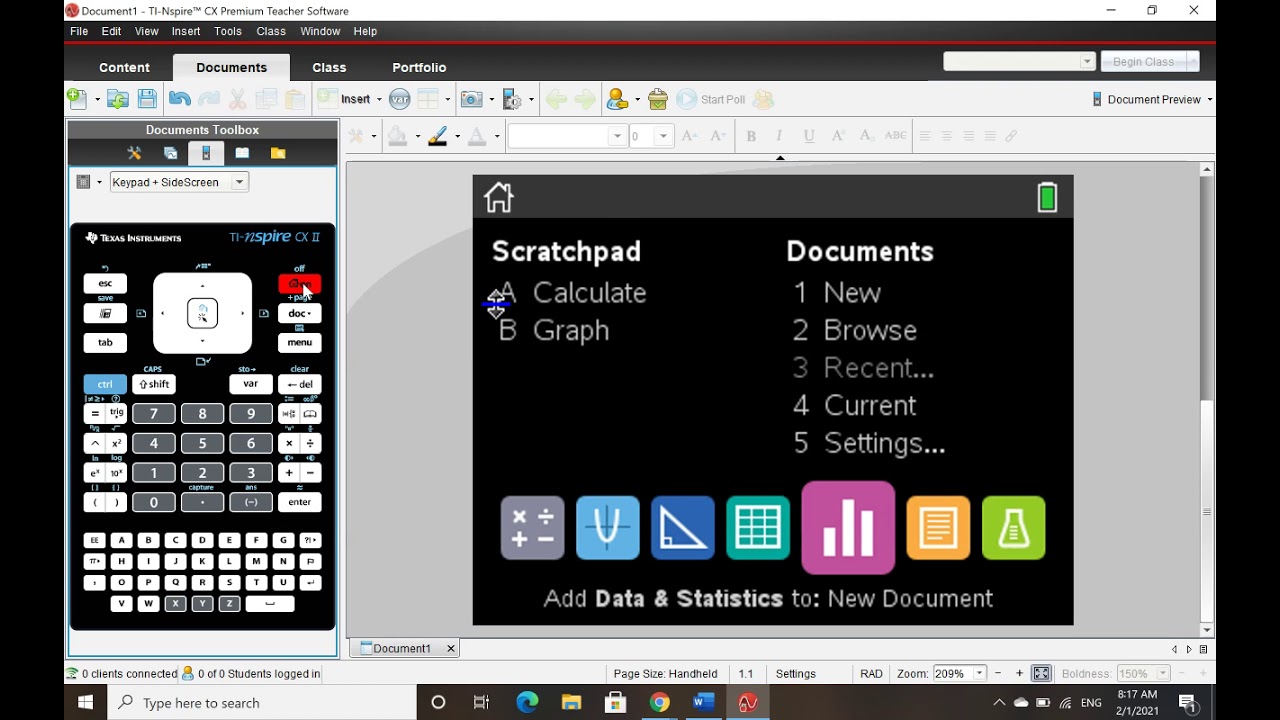
Task: Click the line color pencil icon
Action: tap(437, 136)
